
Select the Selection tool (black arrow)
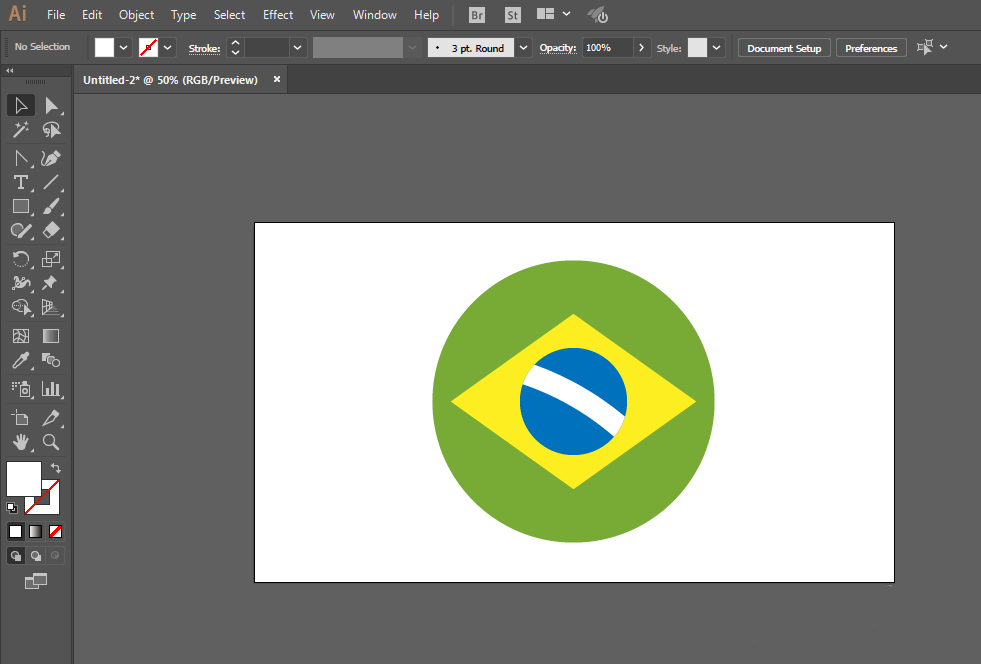coord(21,106)
